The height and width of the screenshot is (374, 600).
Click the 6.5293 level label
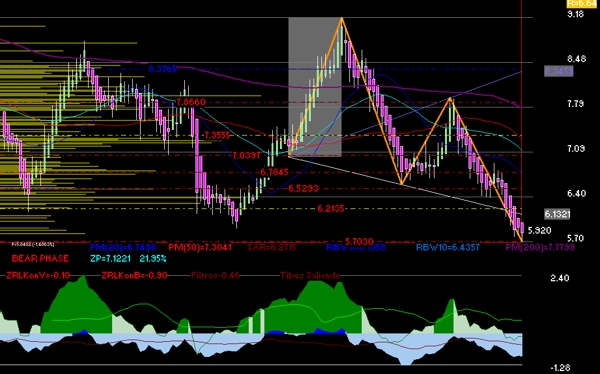pos(303,188)
